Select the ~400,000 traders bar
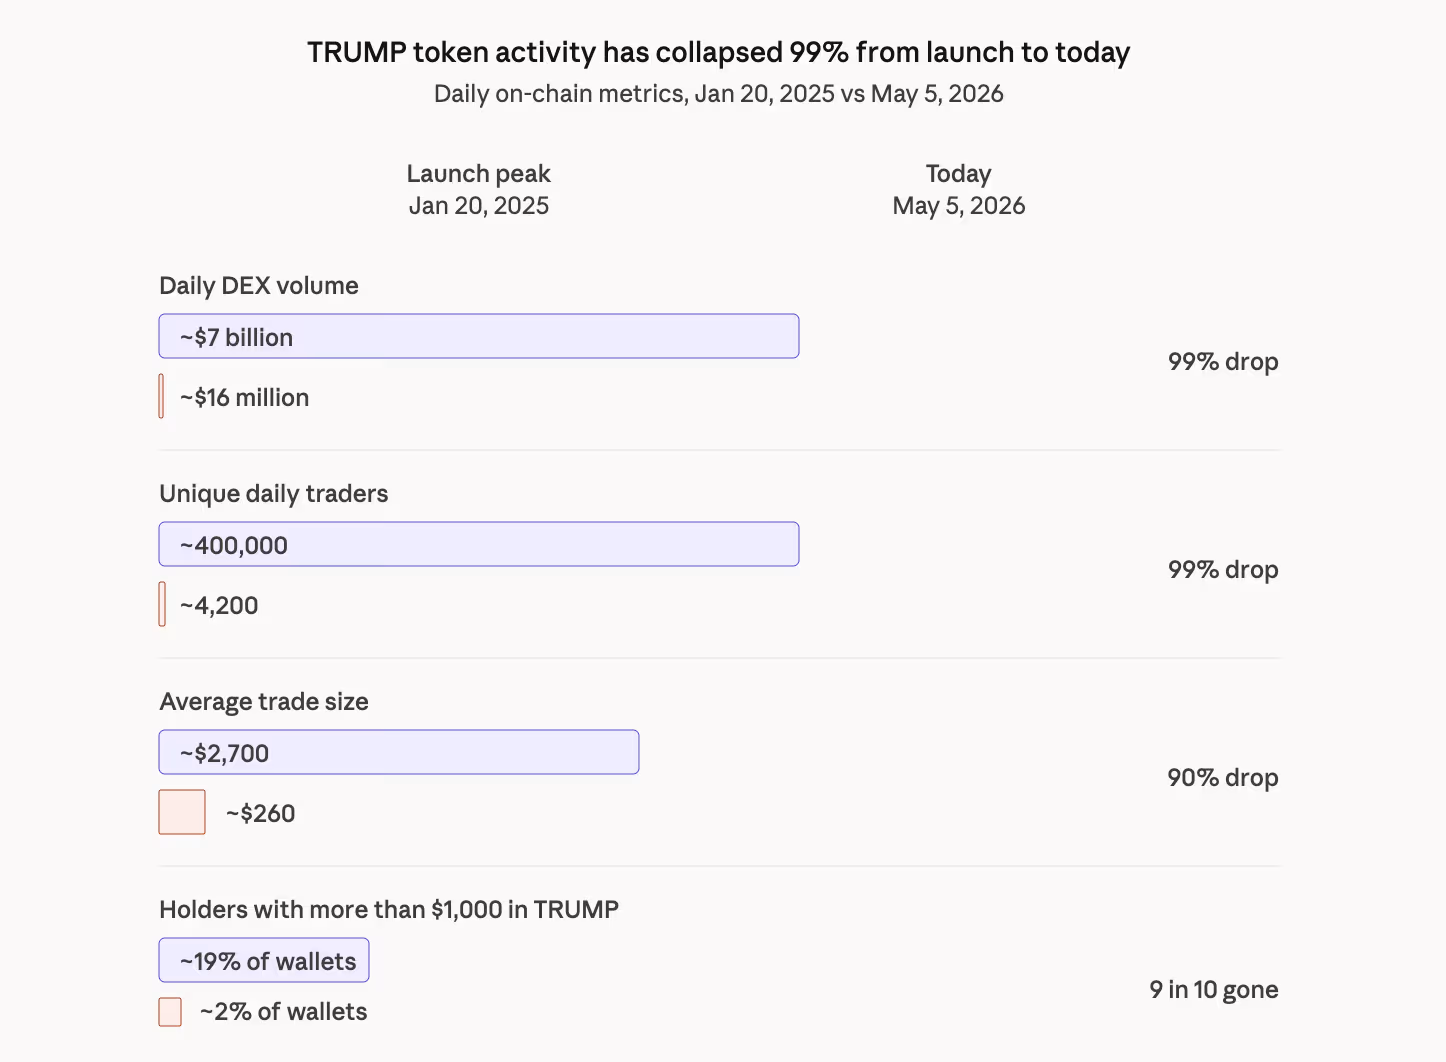Viewport: 1446px width, 1062px height. coord(479,544)
